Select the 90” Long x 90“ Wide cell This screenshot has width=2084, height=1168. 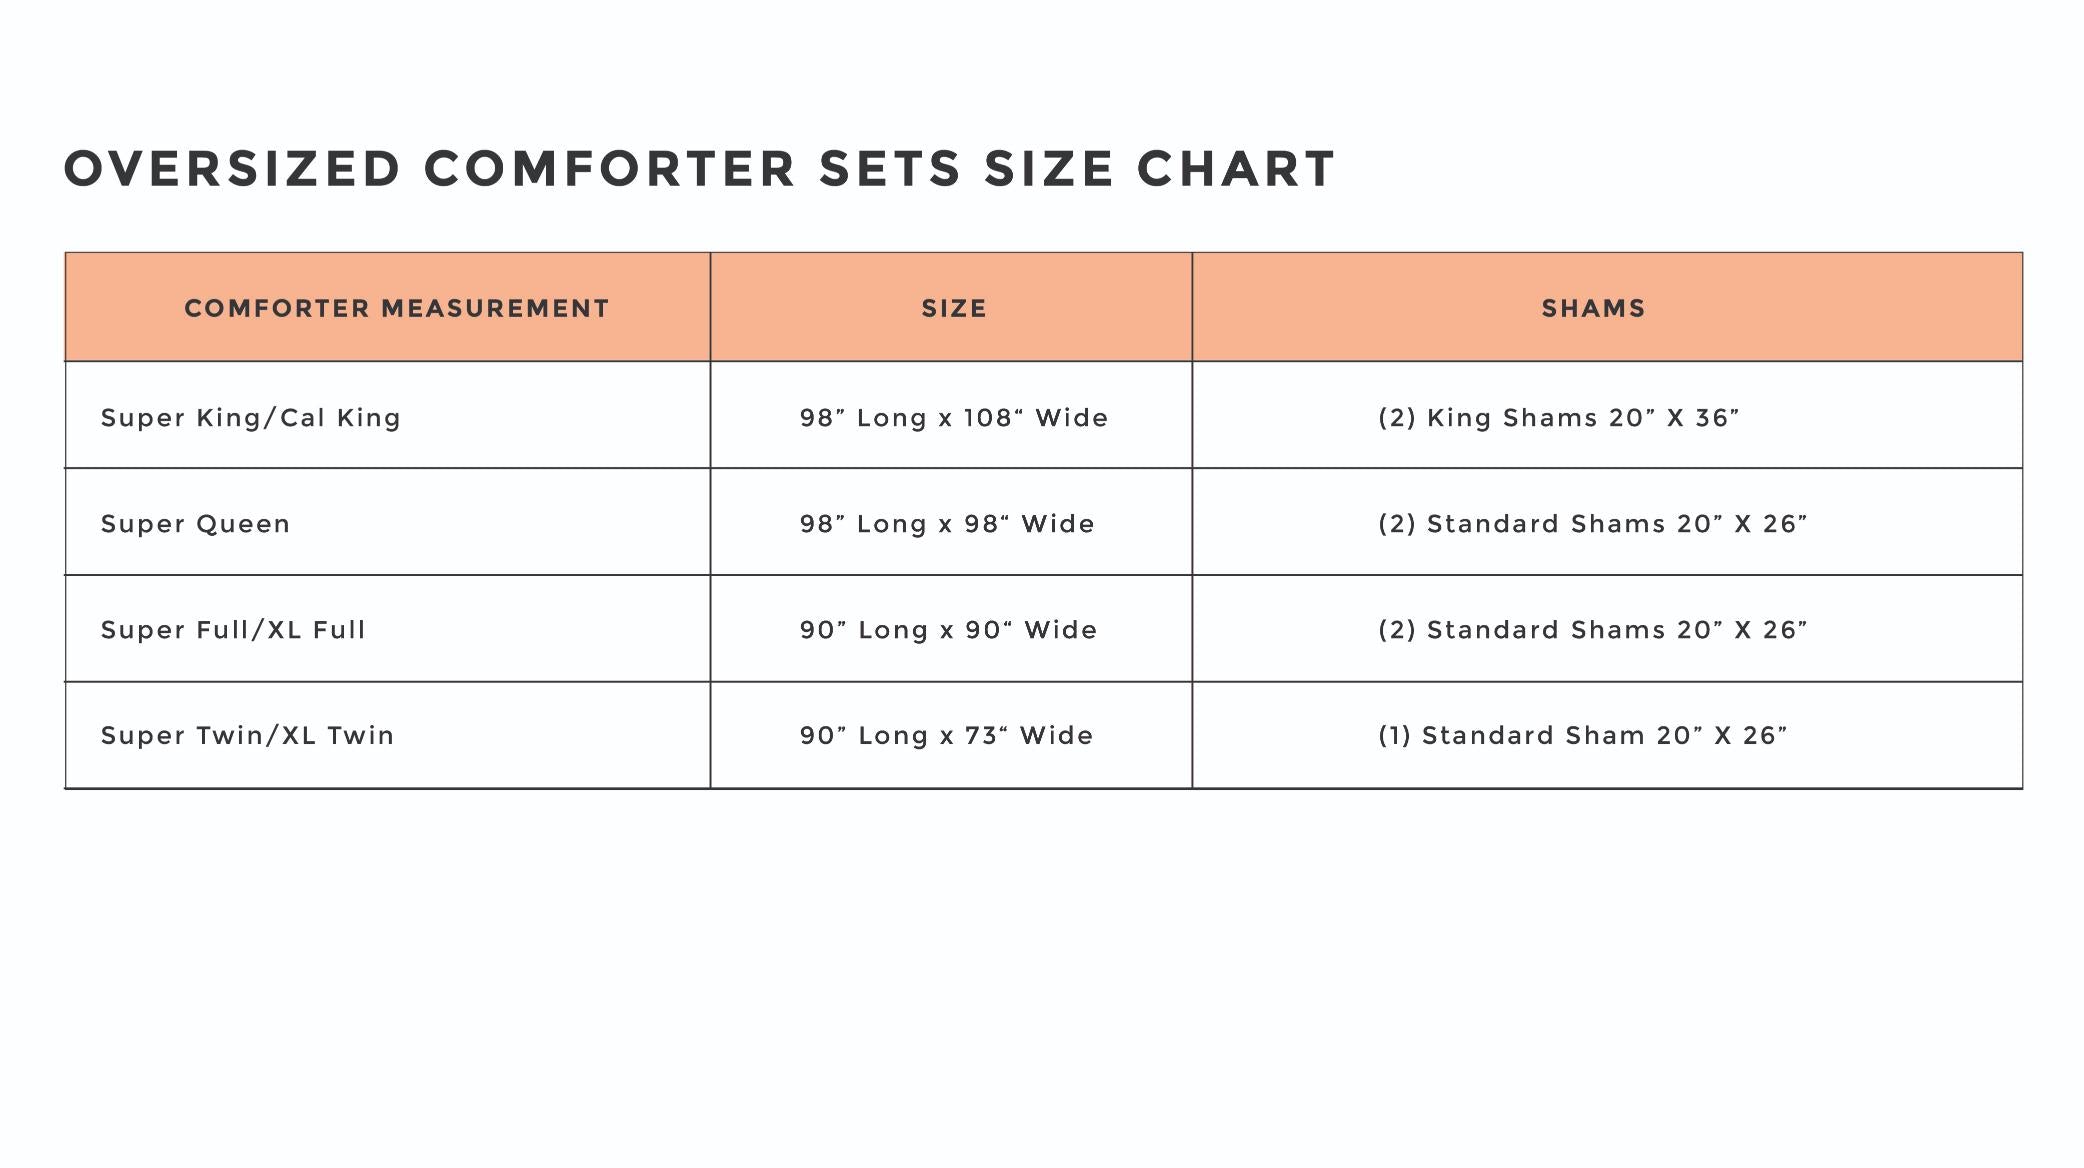point(948,630)
